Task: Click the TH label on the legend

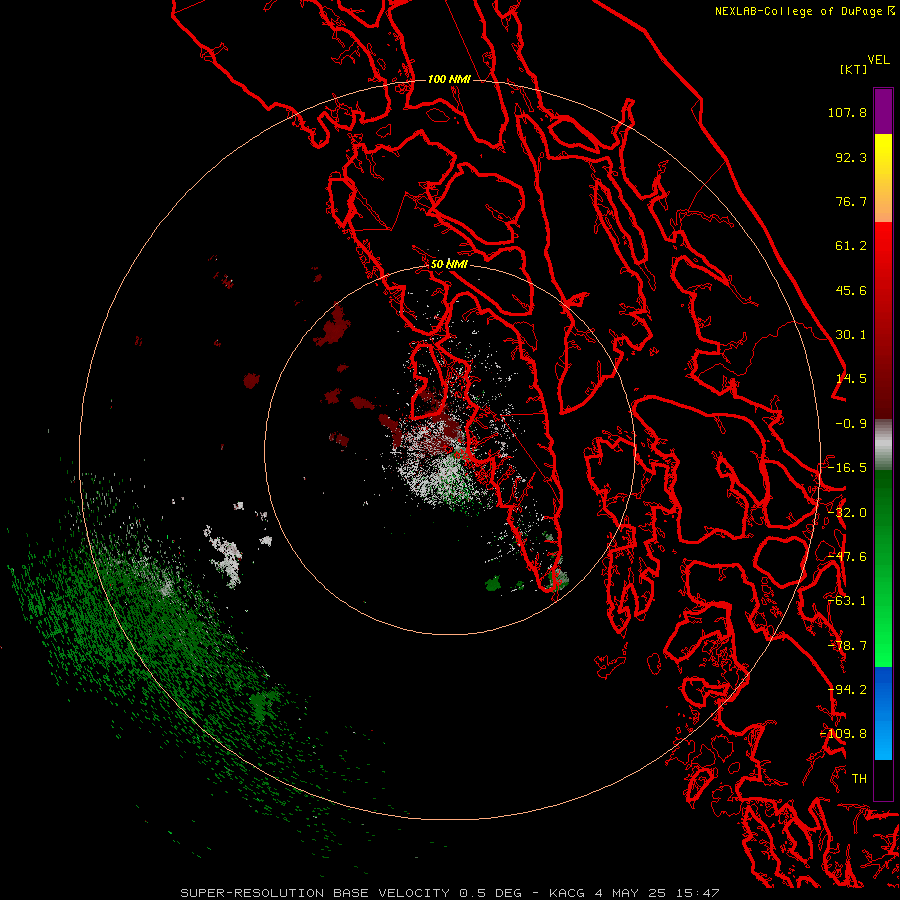Action: (859, 779)
